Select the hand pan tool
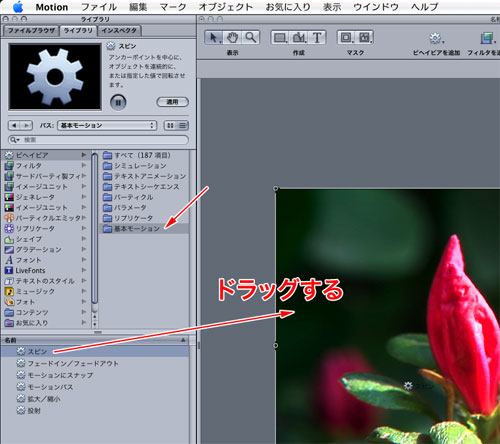The height and width of the screenshot is (444, 500). tap(233, 37)
